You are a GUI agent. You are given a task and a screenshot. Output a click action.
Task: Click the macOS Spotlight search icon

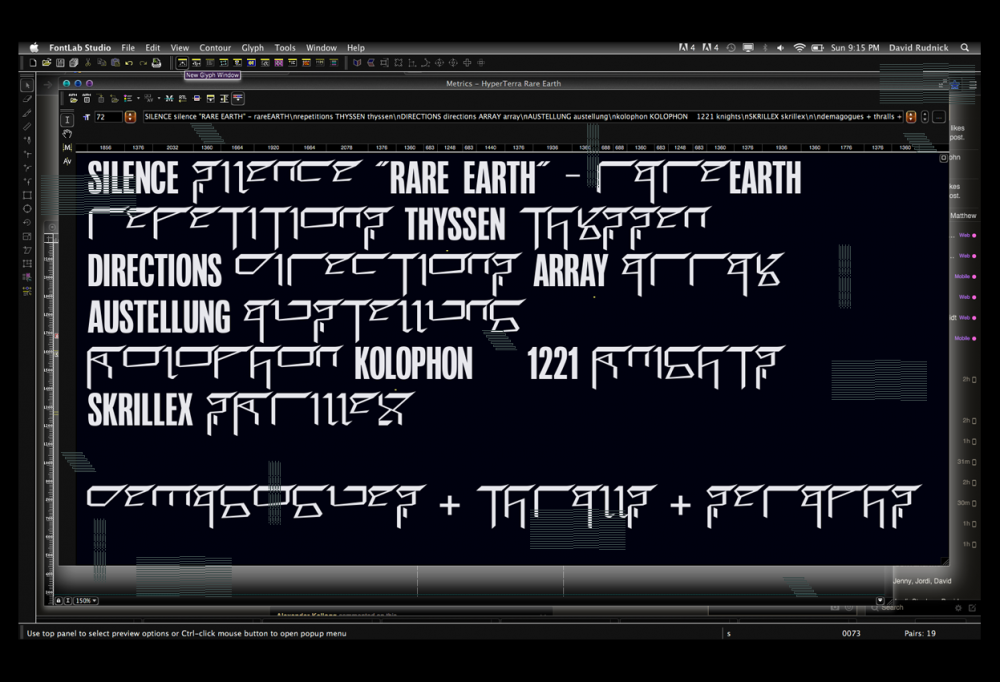[x=965, y=48]
